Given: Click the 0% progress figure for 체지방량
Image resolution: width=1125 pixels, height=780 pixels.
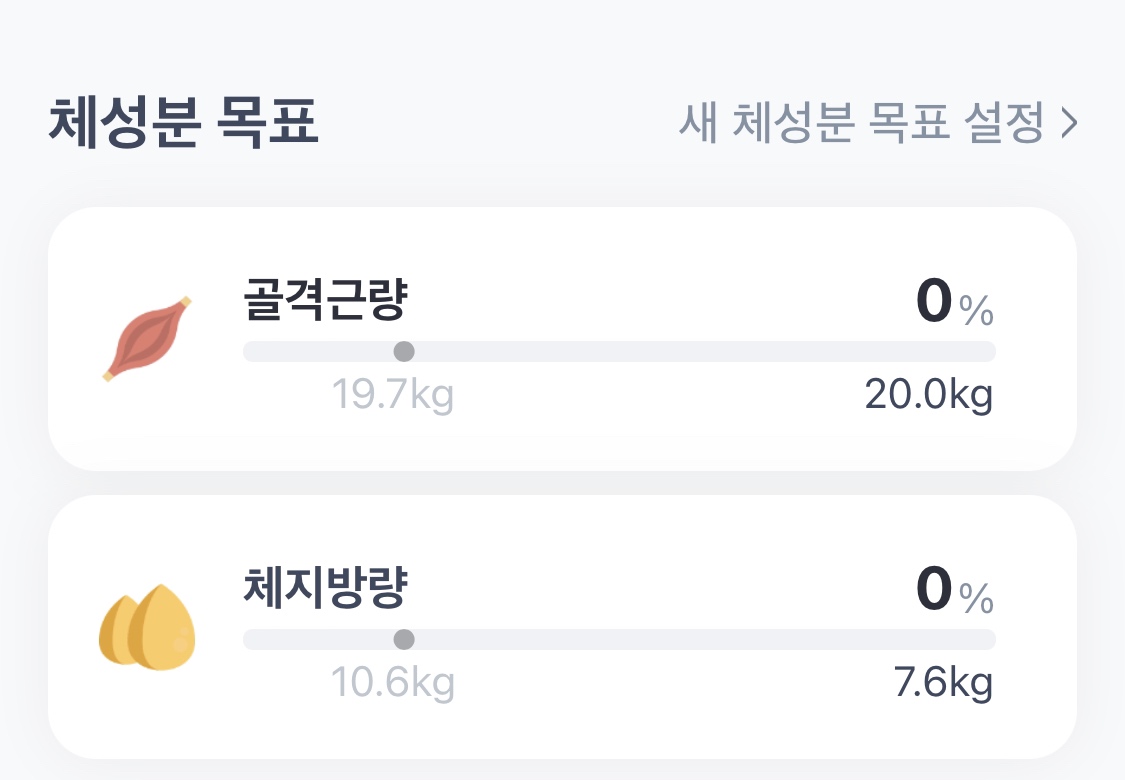Looking at the screenshot, I should [935, 592].
